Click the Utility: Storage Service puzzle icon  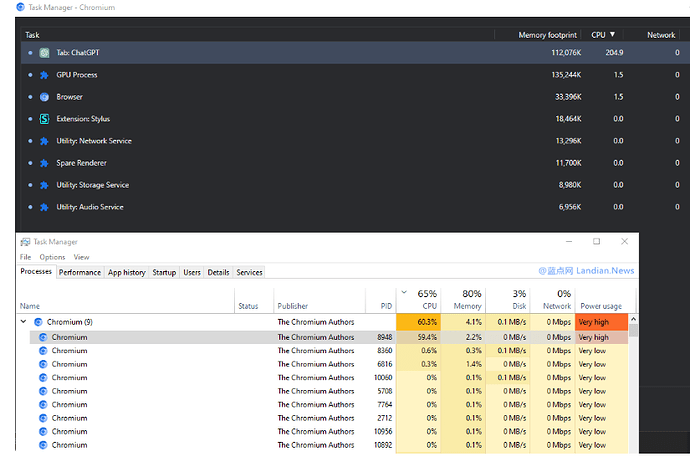(x=44, y=185)
